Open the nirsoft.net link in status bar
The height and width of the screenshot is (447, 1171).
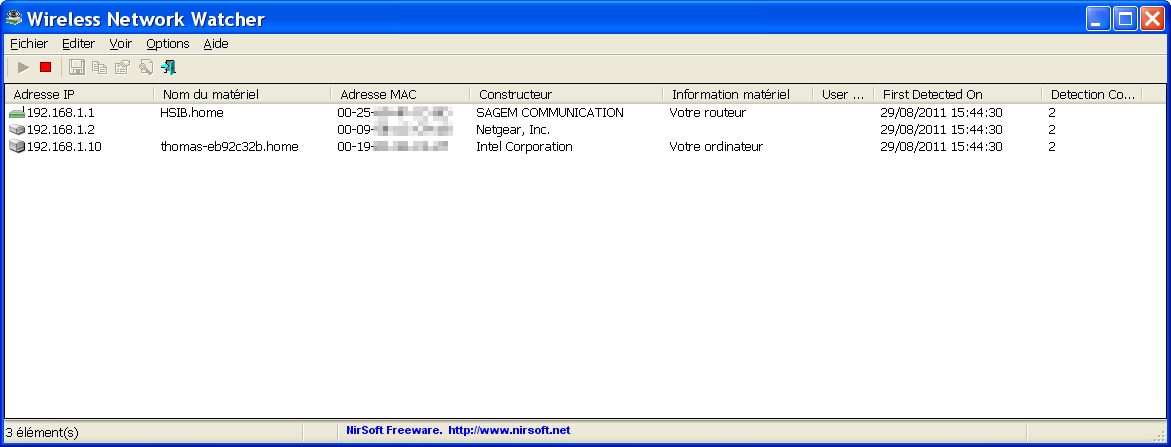[509, 431]
